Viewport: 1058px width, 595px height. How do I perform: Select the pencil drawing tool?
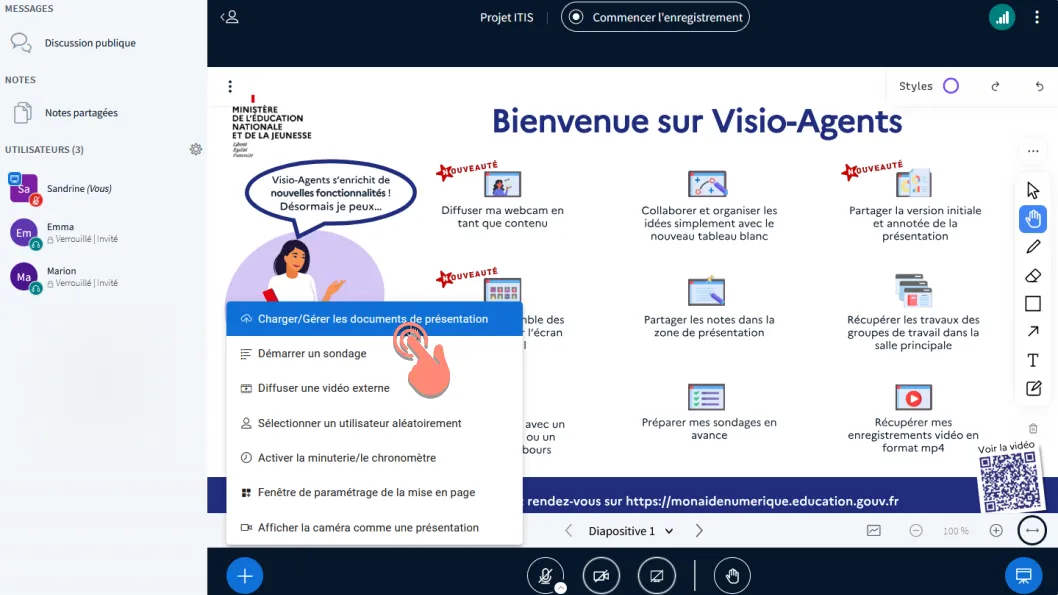(x=1032, y=247)
